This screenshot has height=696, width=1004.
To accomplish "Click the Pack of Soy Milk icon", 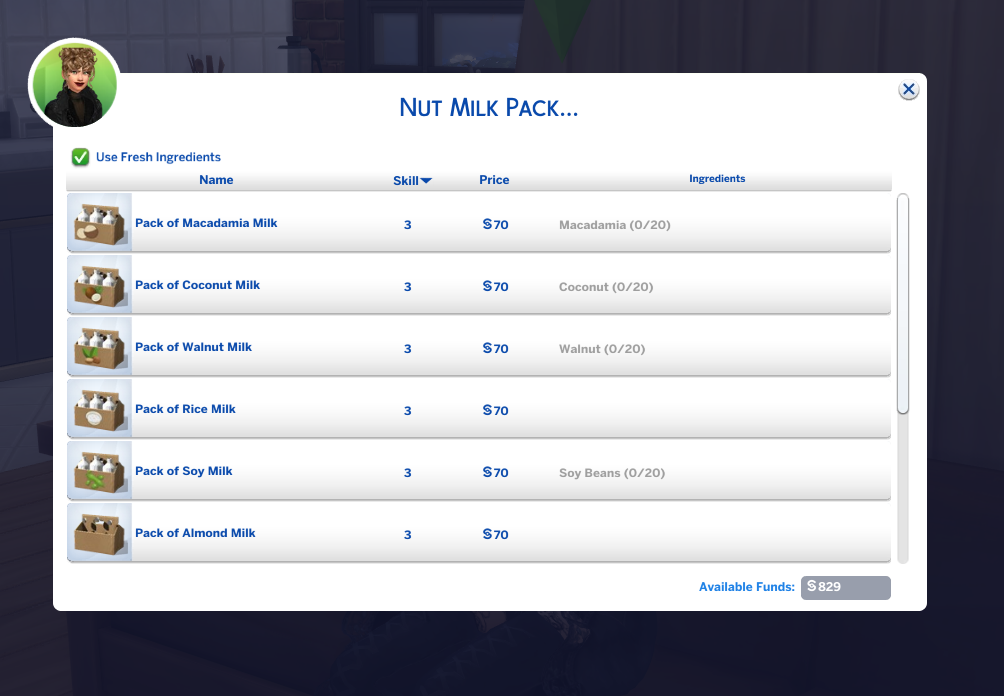I will click(x=99, y=470).
